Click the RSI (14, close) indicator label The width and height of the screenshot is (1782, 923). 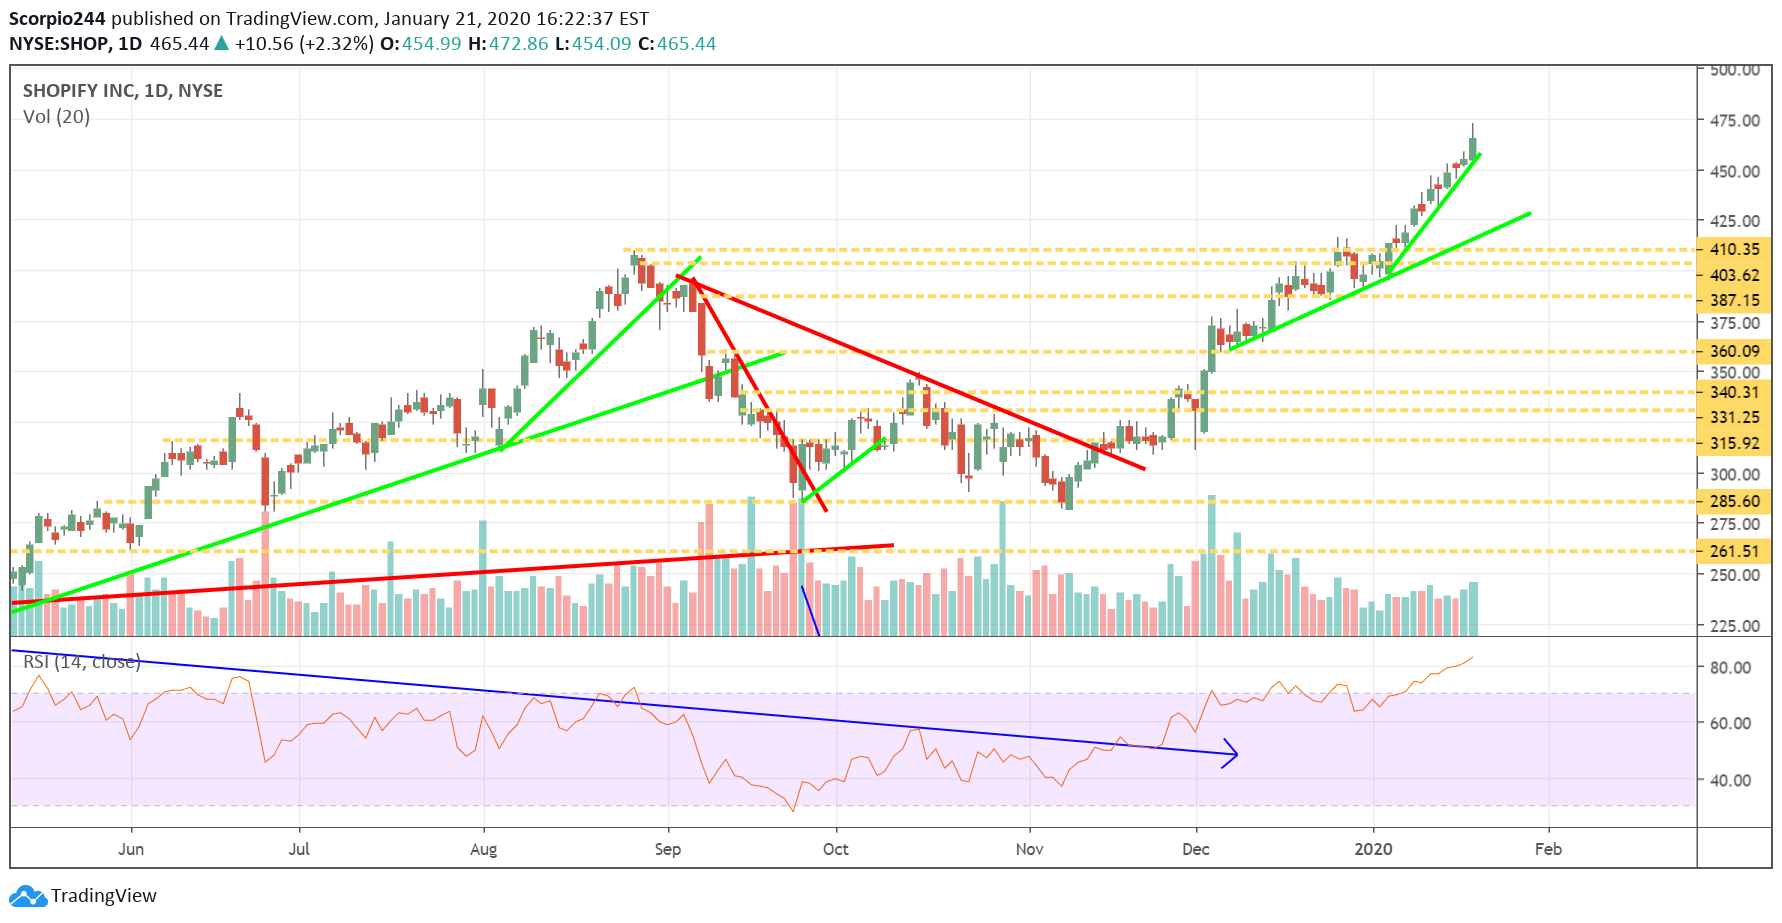click(x=82, y=661)
